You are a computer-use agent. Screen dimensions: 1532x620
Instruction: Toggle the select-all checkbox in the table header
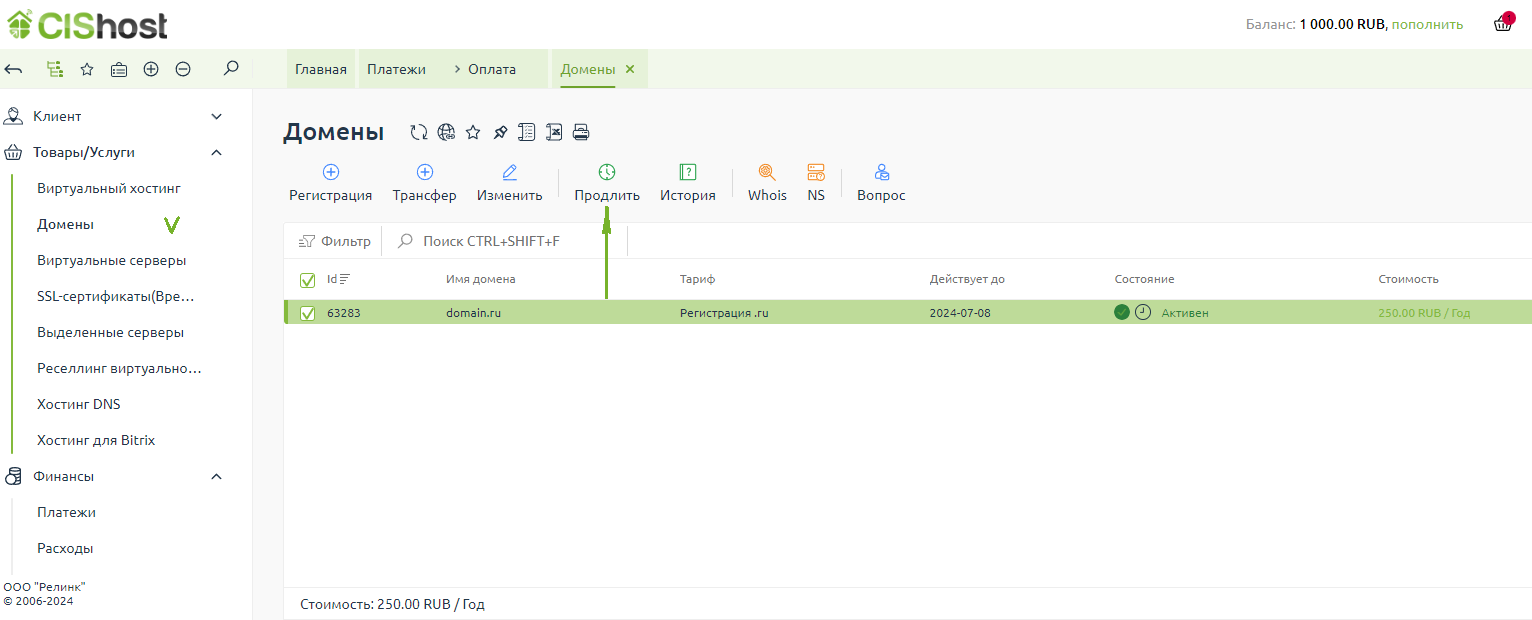click(x=308, y=280)
